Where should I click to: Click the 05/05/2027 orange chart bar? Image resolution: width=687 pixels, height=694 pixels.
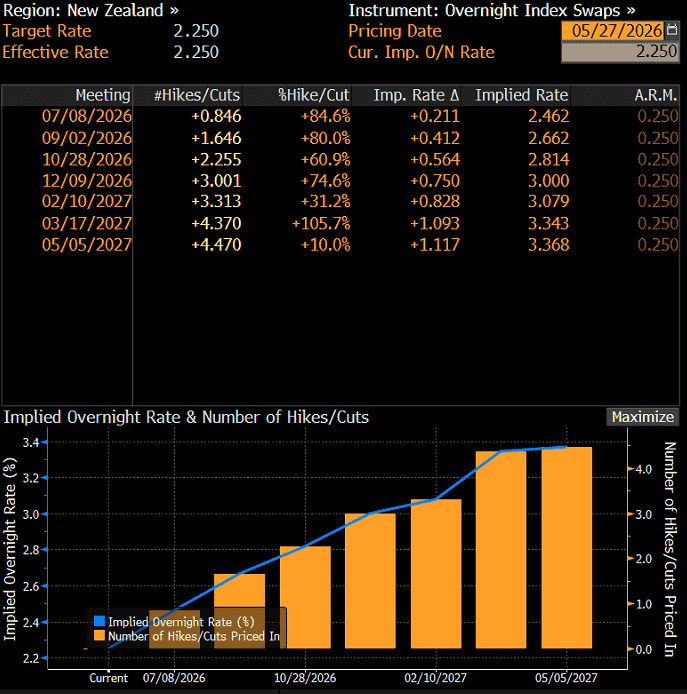pyautogui.click(x=567, y=547)
